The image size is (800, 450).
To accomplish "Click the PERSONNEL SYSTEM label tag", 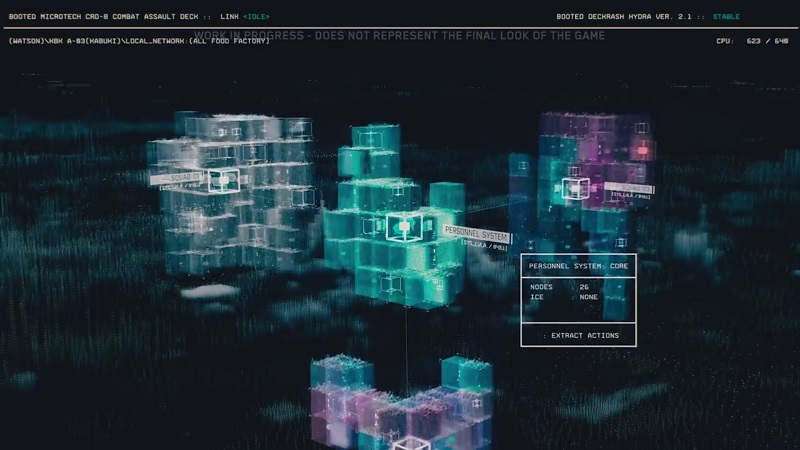I will [476, 231].
